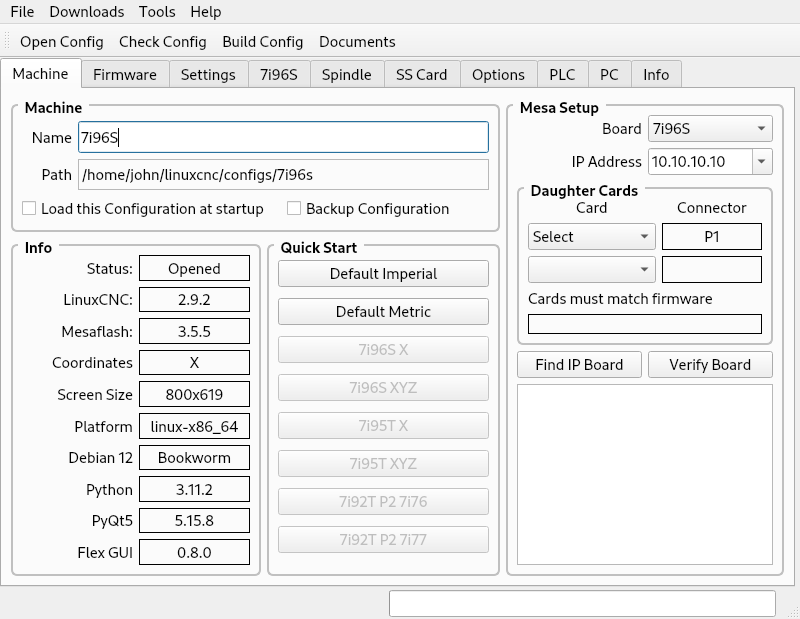
Task: Click the P1 connector field
Action: (x=712, y=237)
